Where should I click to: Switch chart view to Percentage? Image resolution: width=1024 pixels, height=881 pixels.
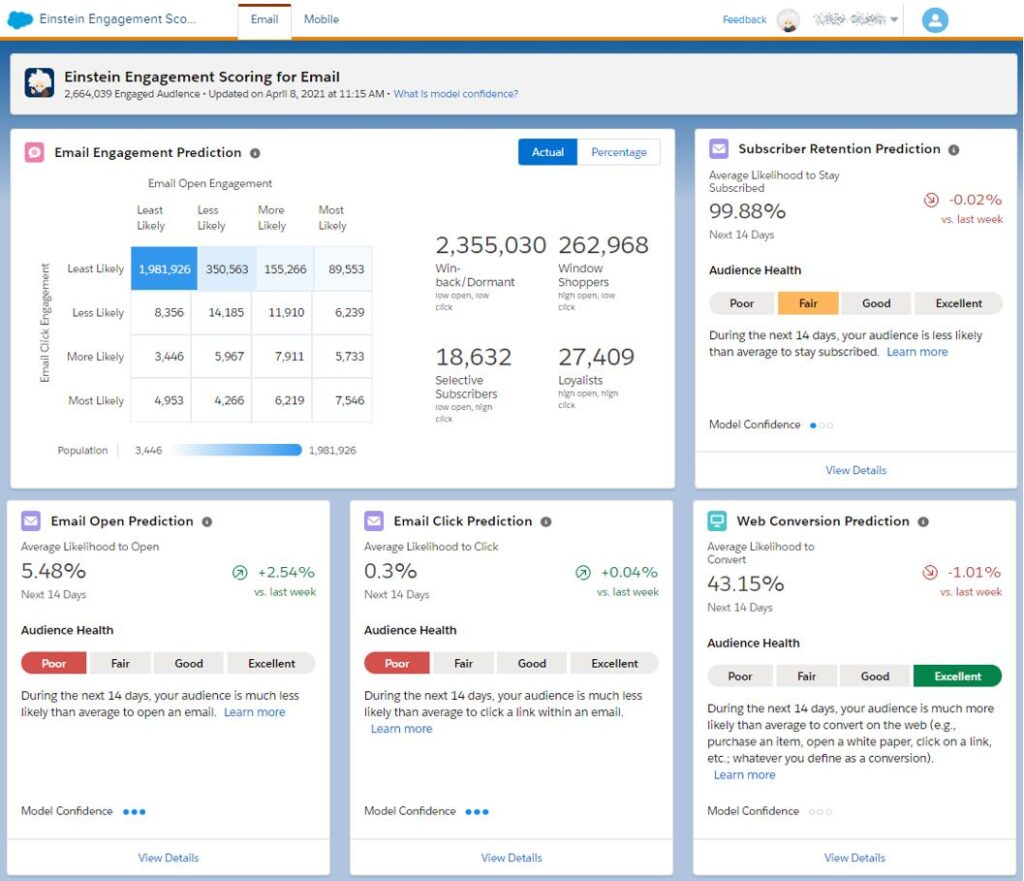coord(618,152)
